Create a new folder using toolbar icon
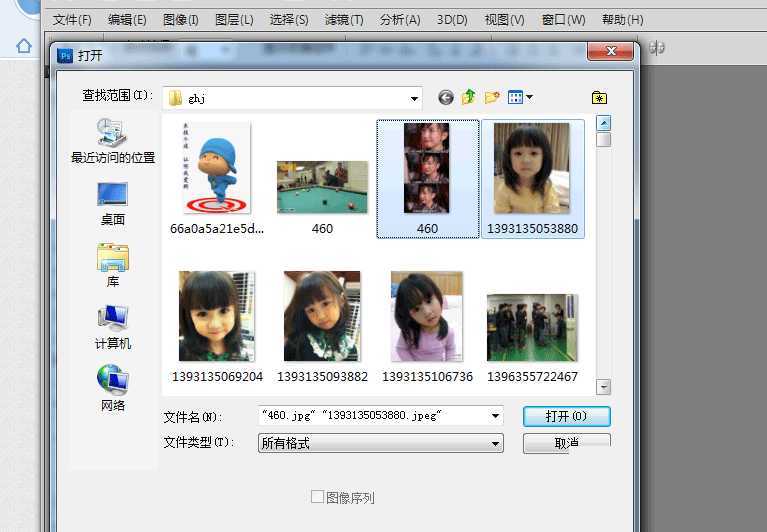 (492, 97)
